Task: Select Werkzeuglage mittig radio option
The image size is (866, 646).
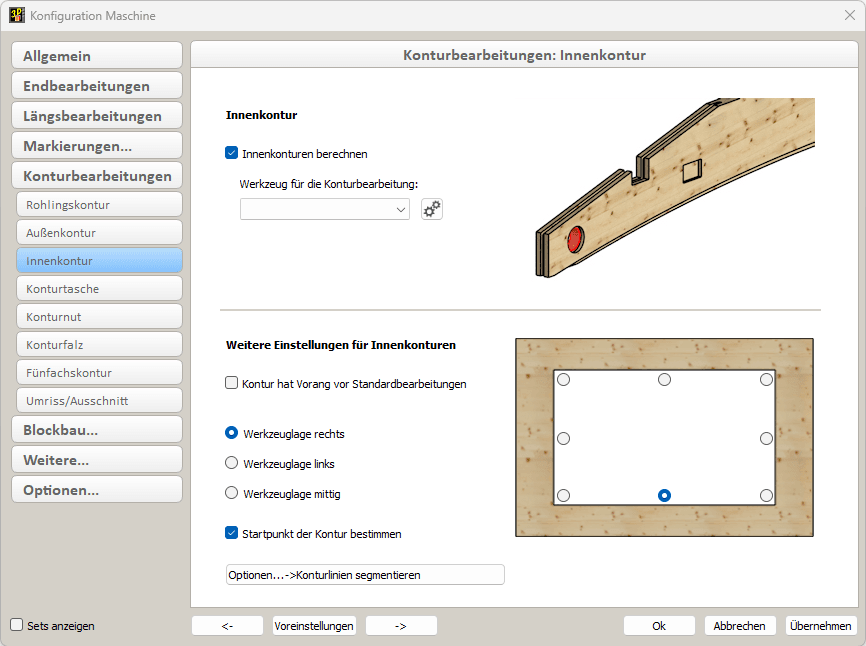Action: pyautogui.click(x=231, y=493)
